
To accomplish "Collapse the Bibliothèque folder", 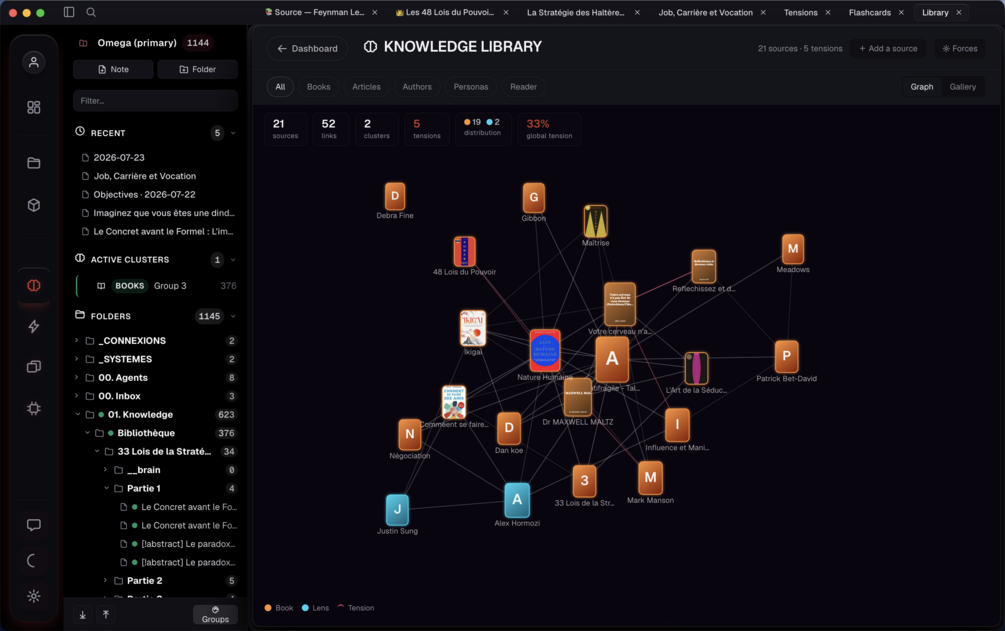I will (87, 433).
